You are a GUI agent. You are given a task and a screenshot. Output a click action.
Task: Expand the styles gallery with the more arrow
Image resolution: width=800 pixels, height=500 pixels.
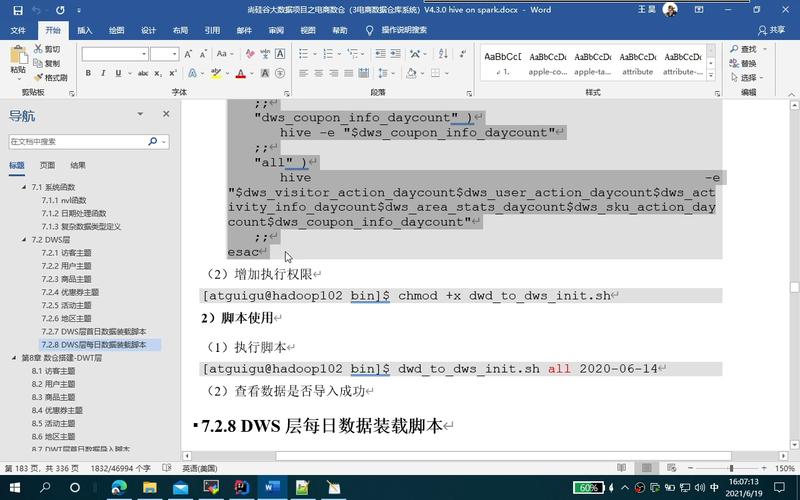(711, 76)
